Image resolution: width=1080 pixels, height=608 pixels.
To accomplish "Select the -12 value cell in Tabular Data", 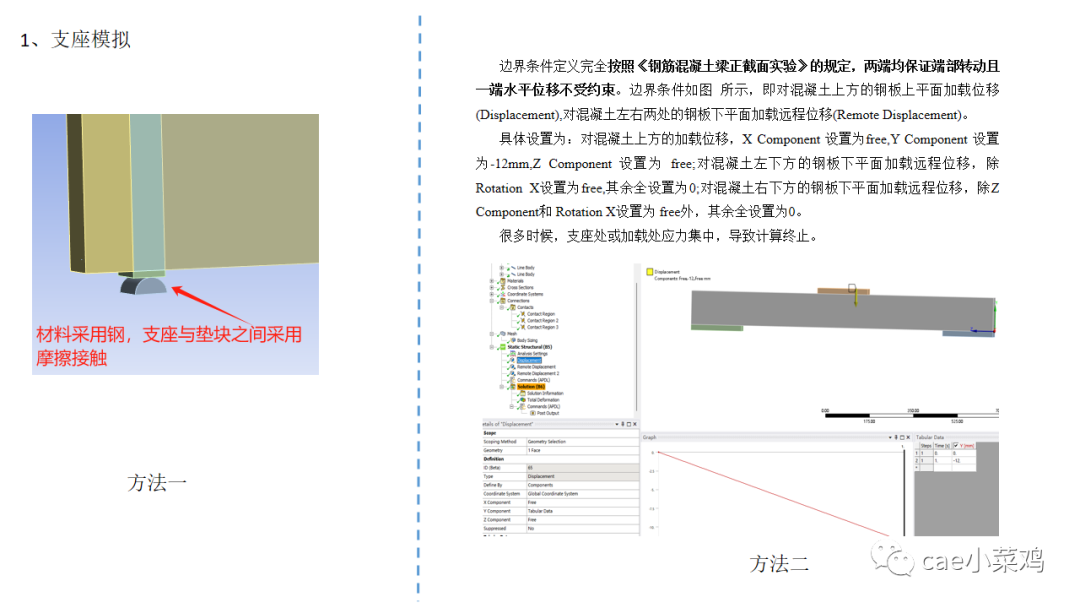I will tap(958, 460).
